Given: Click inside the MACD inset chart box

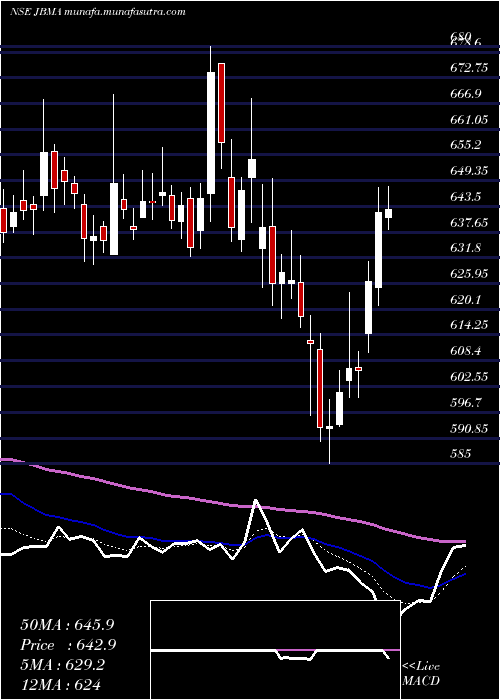Looking at the screenshot, I should [275, 650].
